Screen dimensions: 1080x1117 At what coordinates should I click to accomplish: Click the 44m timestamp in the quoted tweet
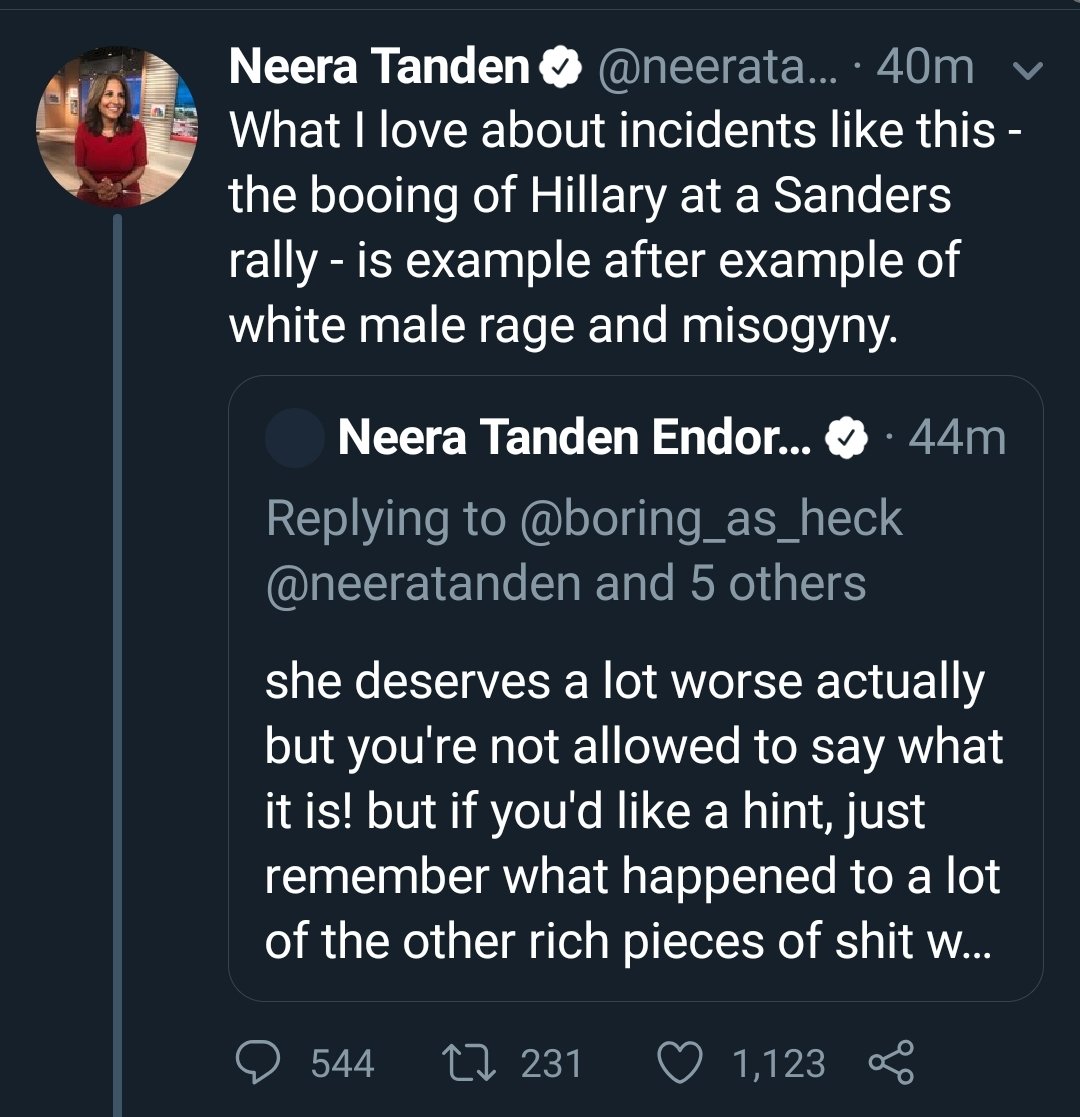[x=957, y=438]
